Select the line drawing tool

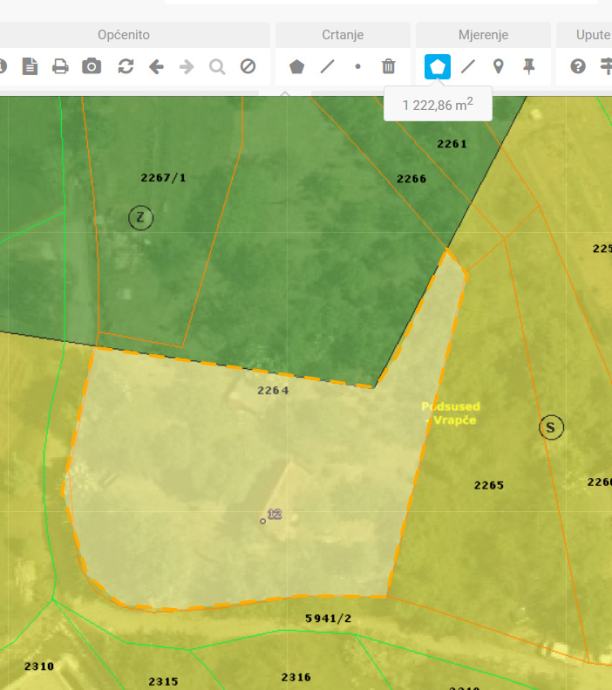coord(327,67)
